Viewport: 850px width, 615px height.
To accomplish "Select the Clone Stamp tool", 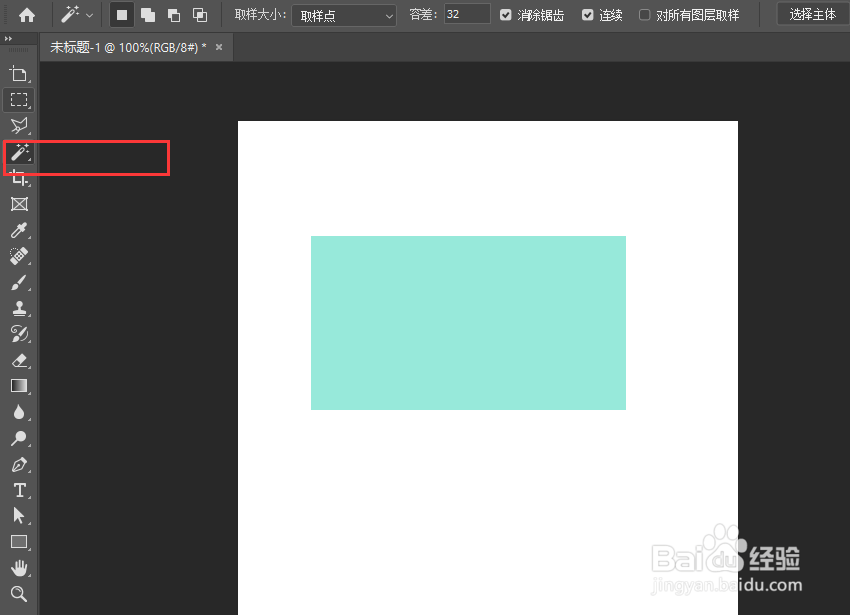I will 20,308.
